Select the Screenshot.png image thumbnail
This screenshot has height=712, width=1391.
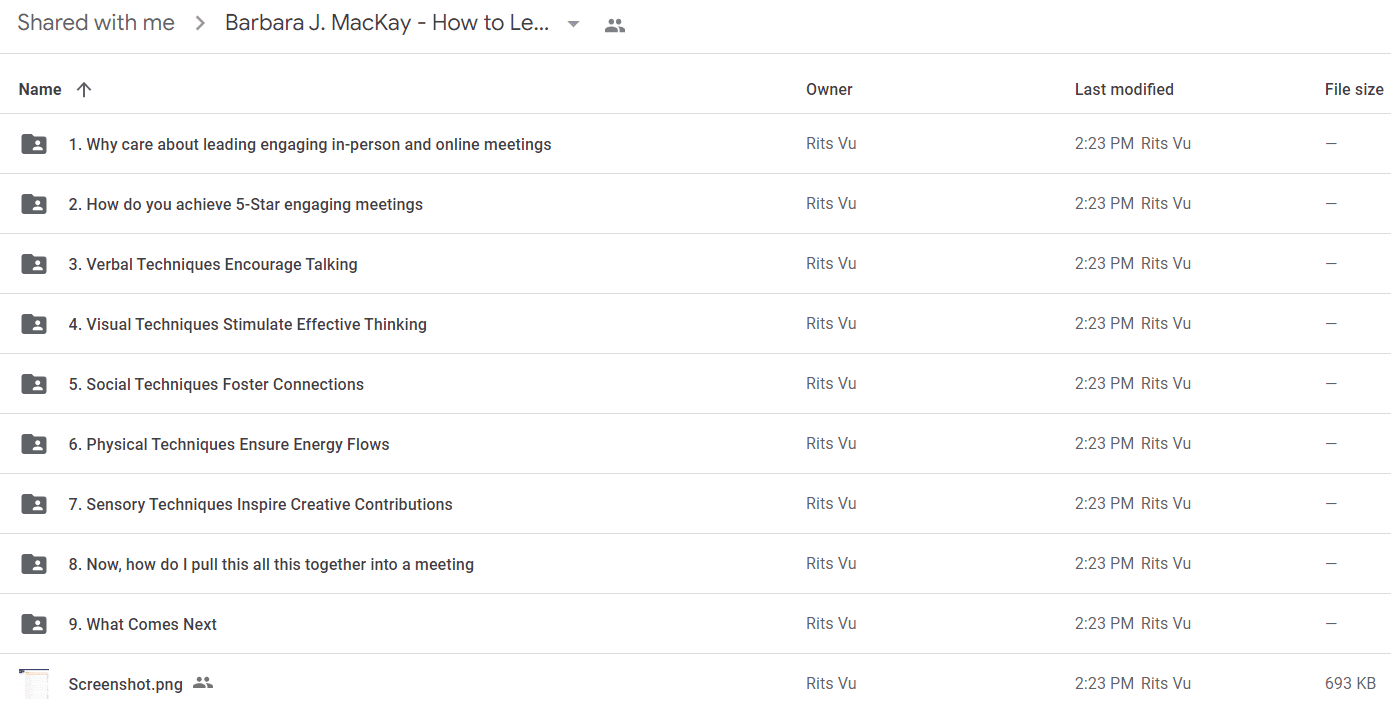34,684
